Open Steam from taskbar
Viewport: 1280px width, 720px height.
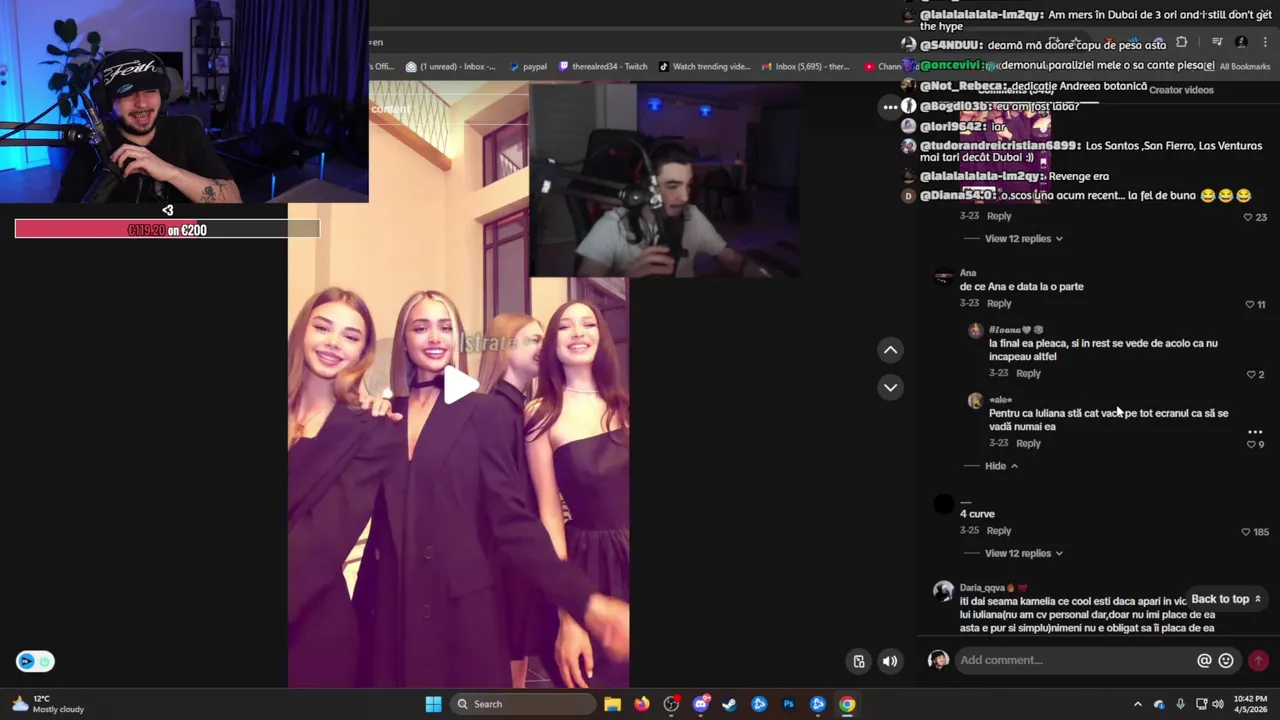coord(730,704)
